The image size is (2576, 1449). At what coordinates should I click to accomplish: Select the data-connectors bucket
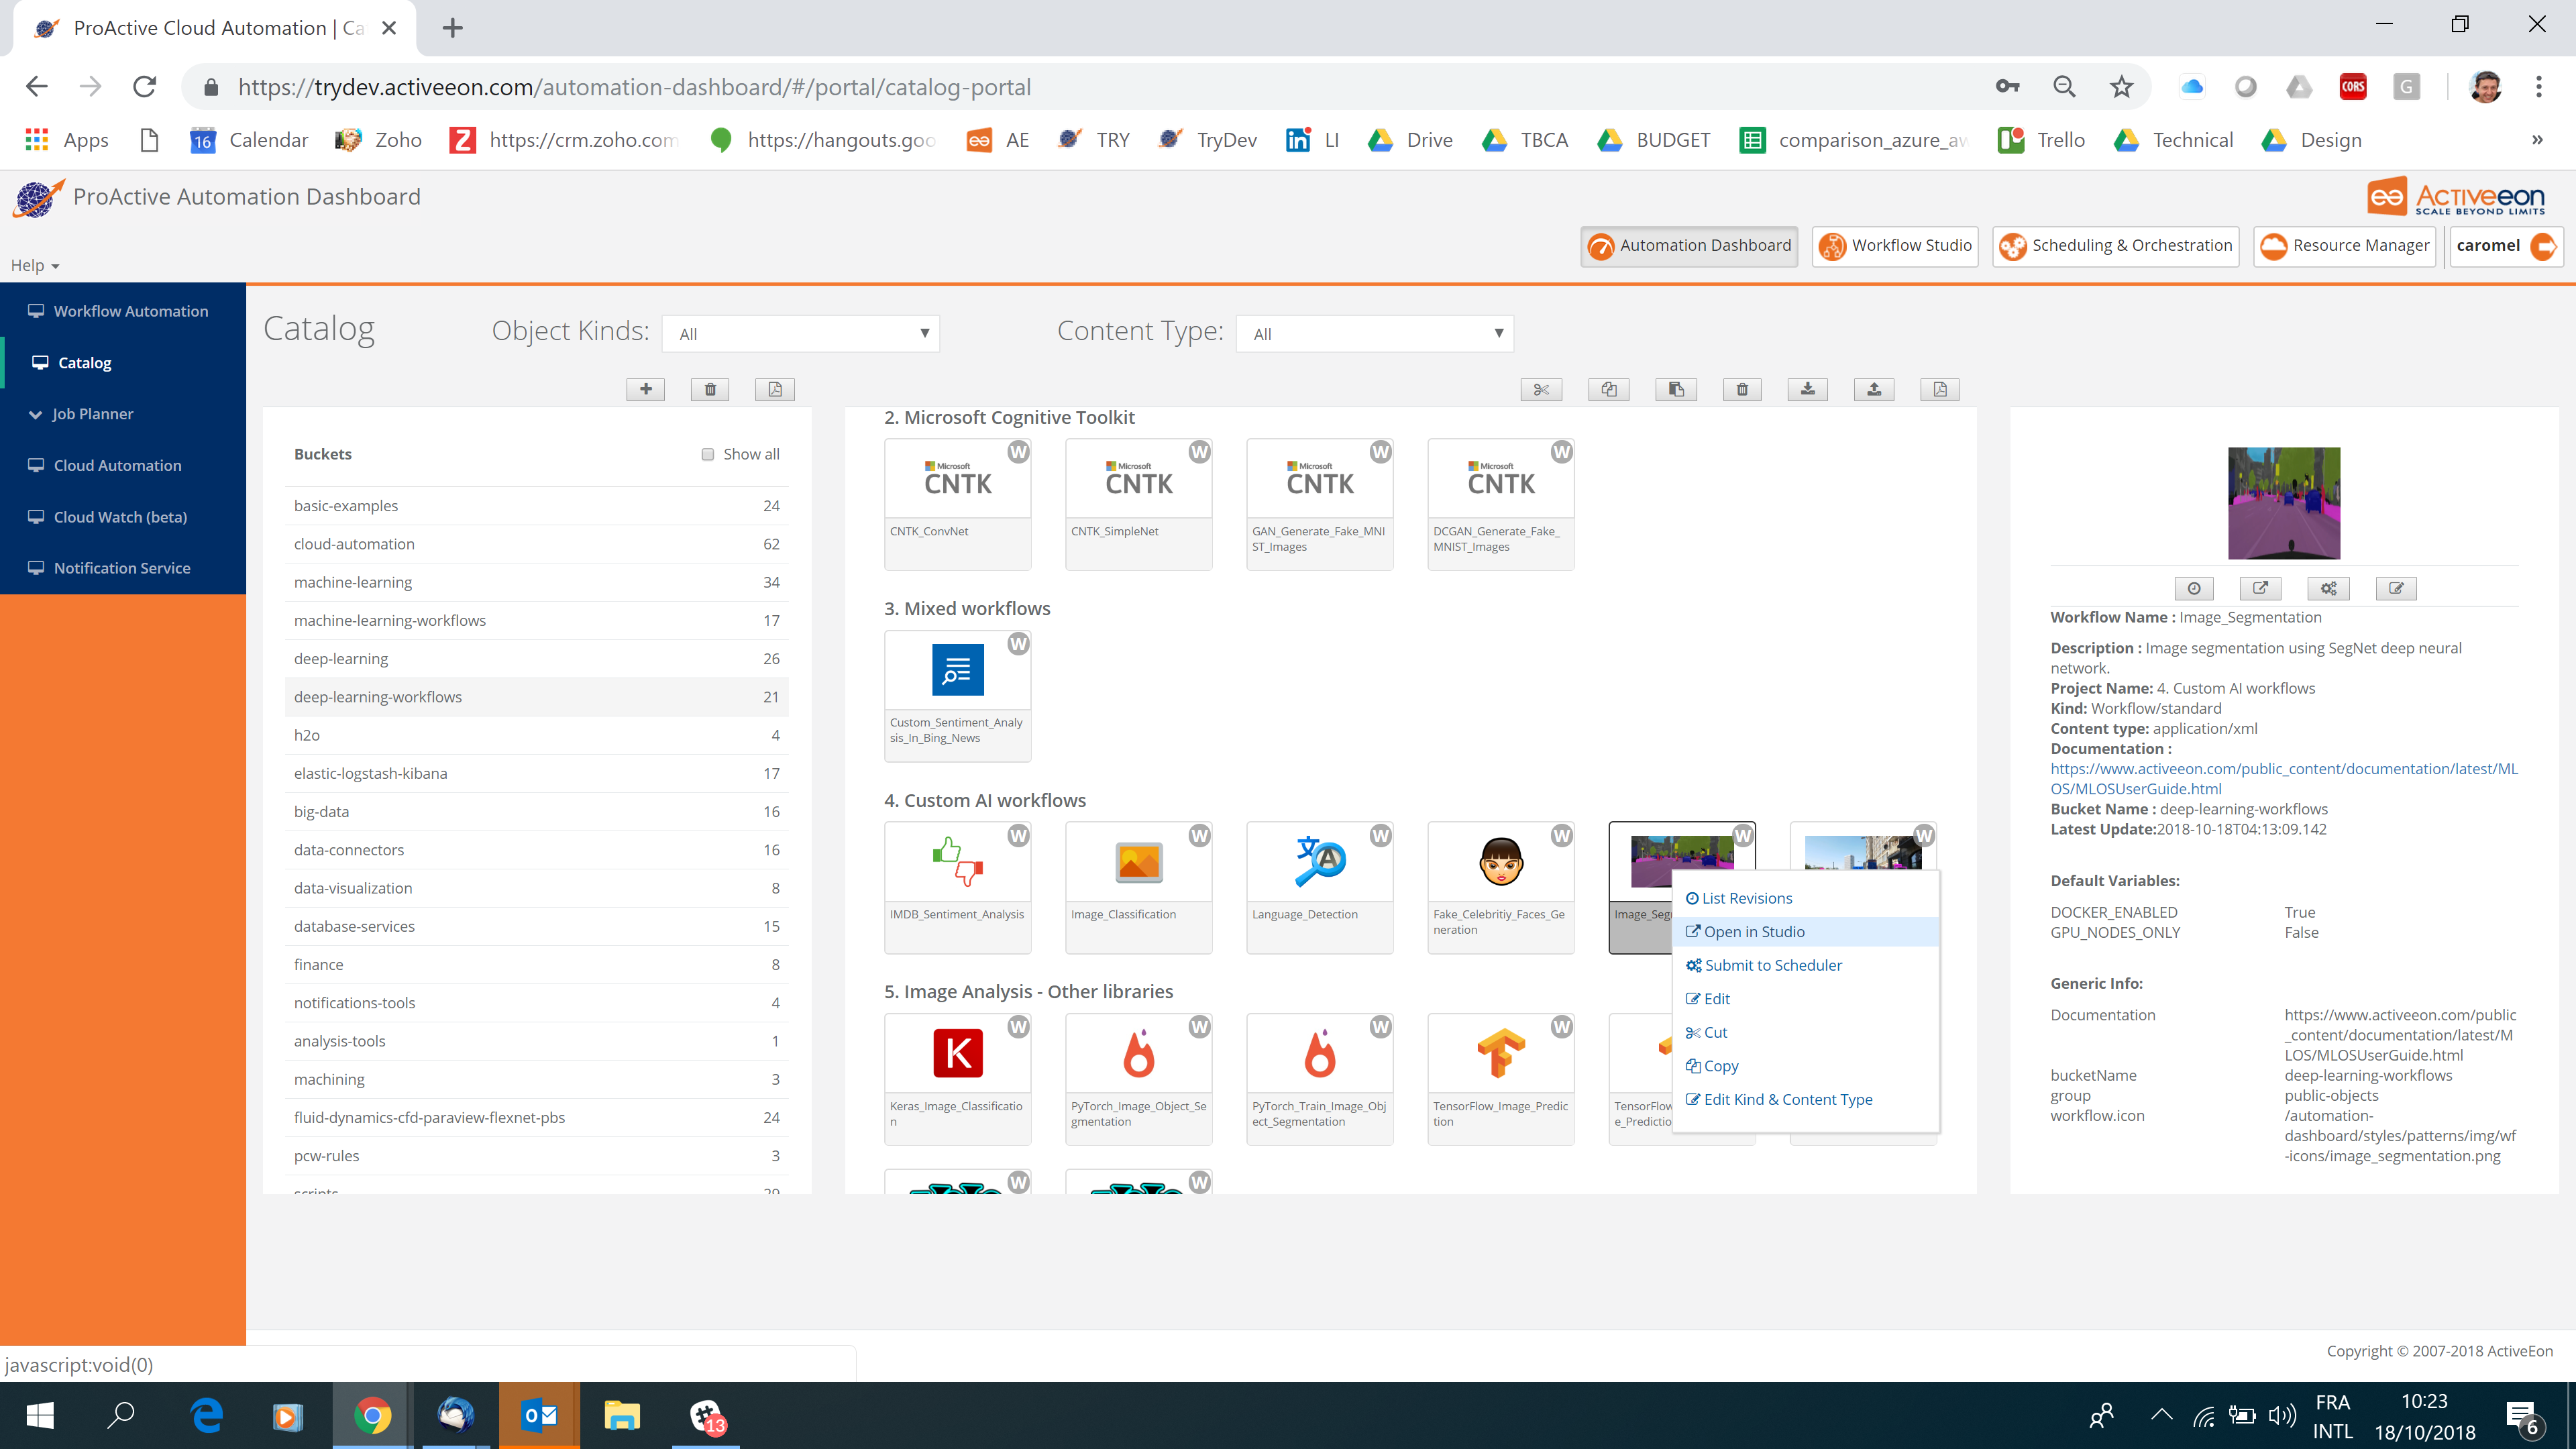(537, 850)
